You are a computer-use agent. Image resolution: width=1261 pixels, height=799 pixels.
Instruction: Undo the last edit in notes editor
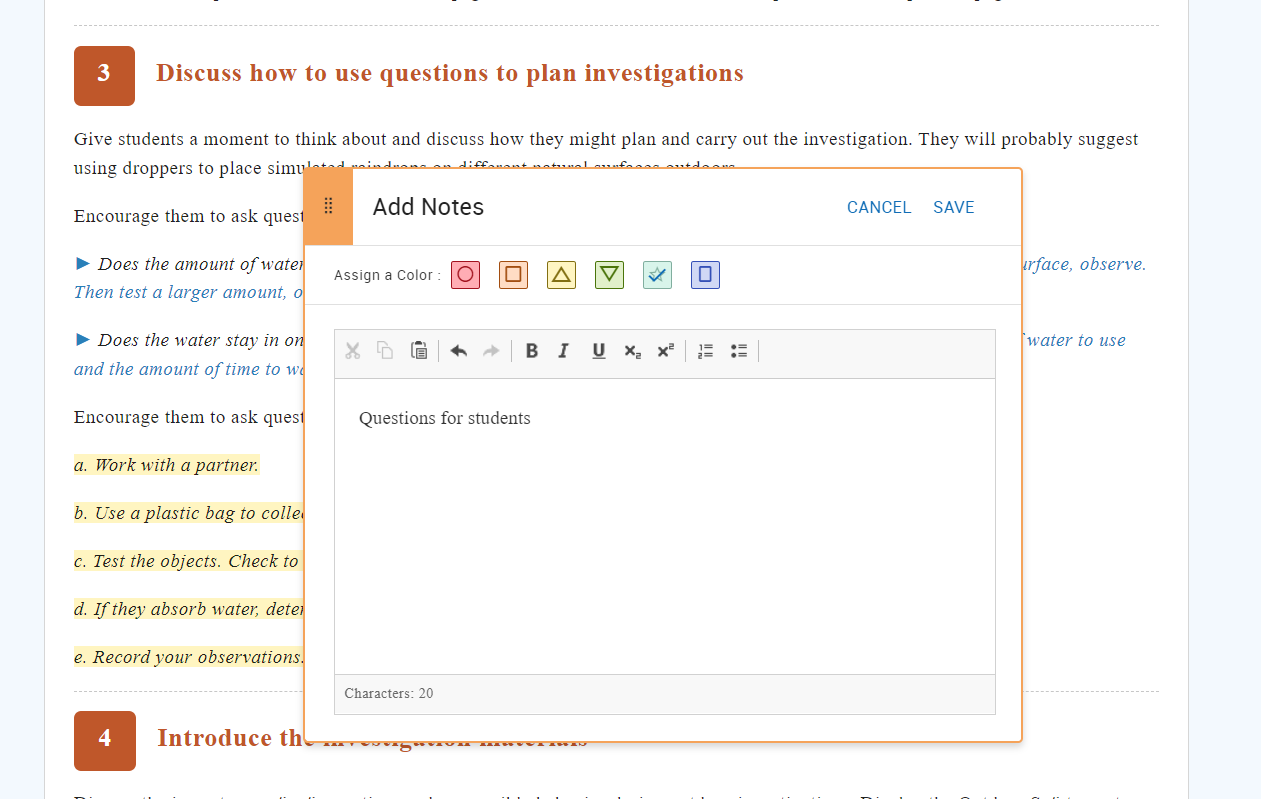coord(459,351)
